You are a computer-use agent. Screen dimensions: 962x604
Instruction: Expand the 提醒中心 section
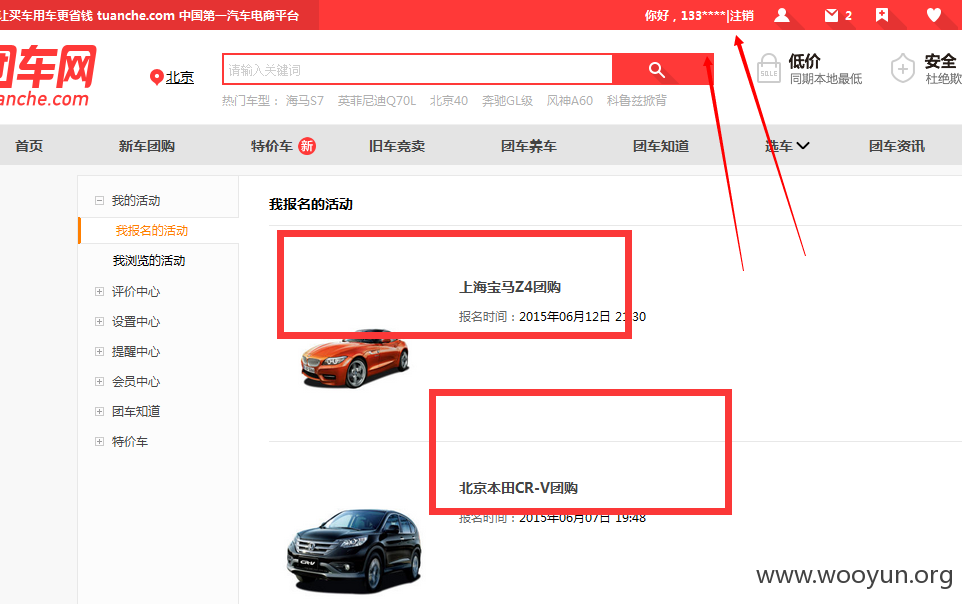coord(99,352)
